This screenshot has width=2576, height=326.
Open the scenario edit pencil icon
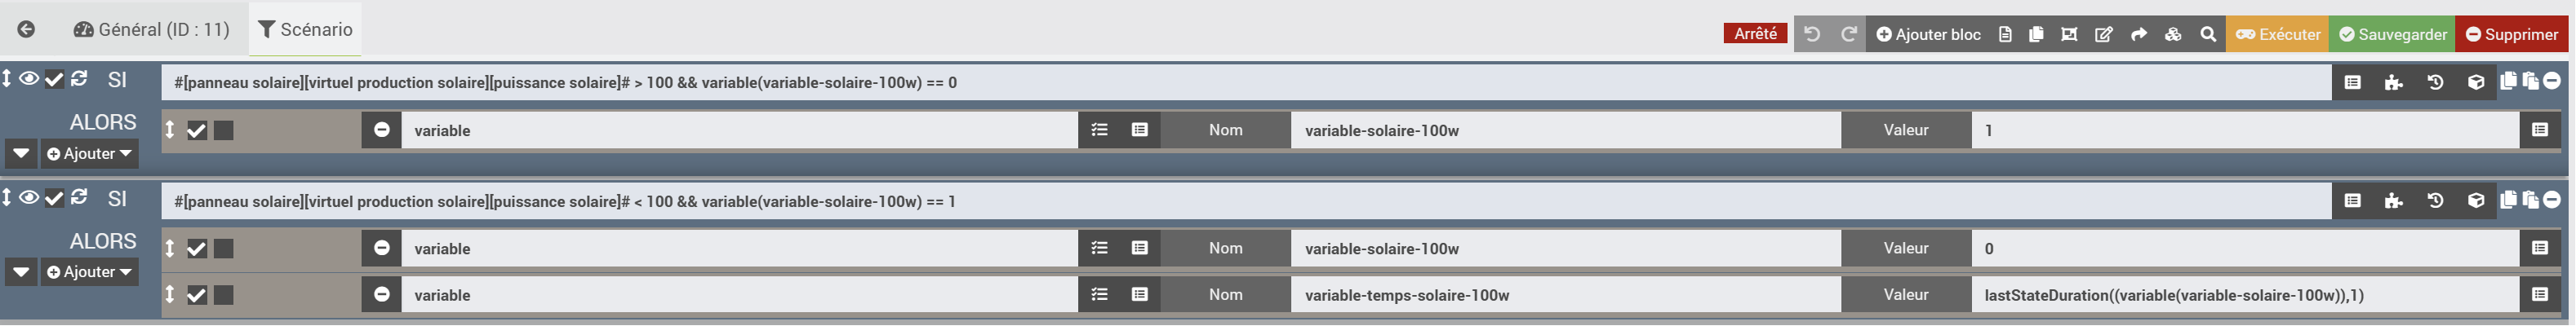pos(2104,34)
